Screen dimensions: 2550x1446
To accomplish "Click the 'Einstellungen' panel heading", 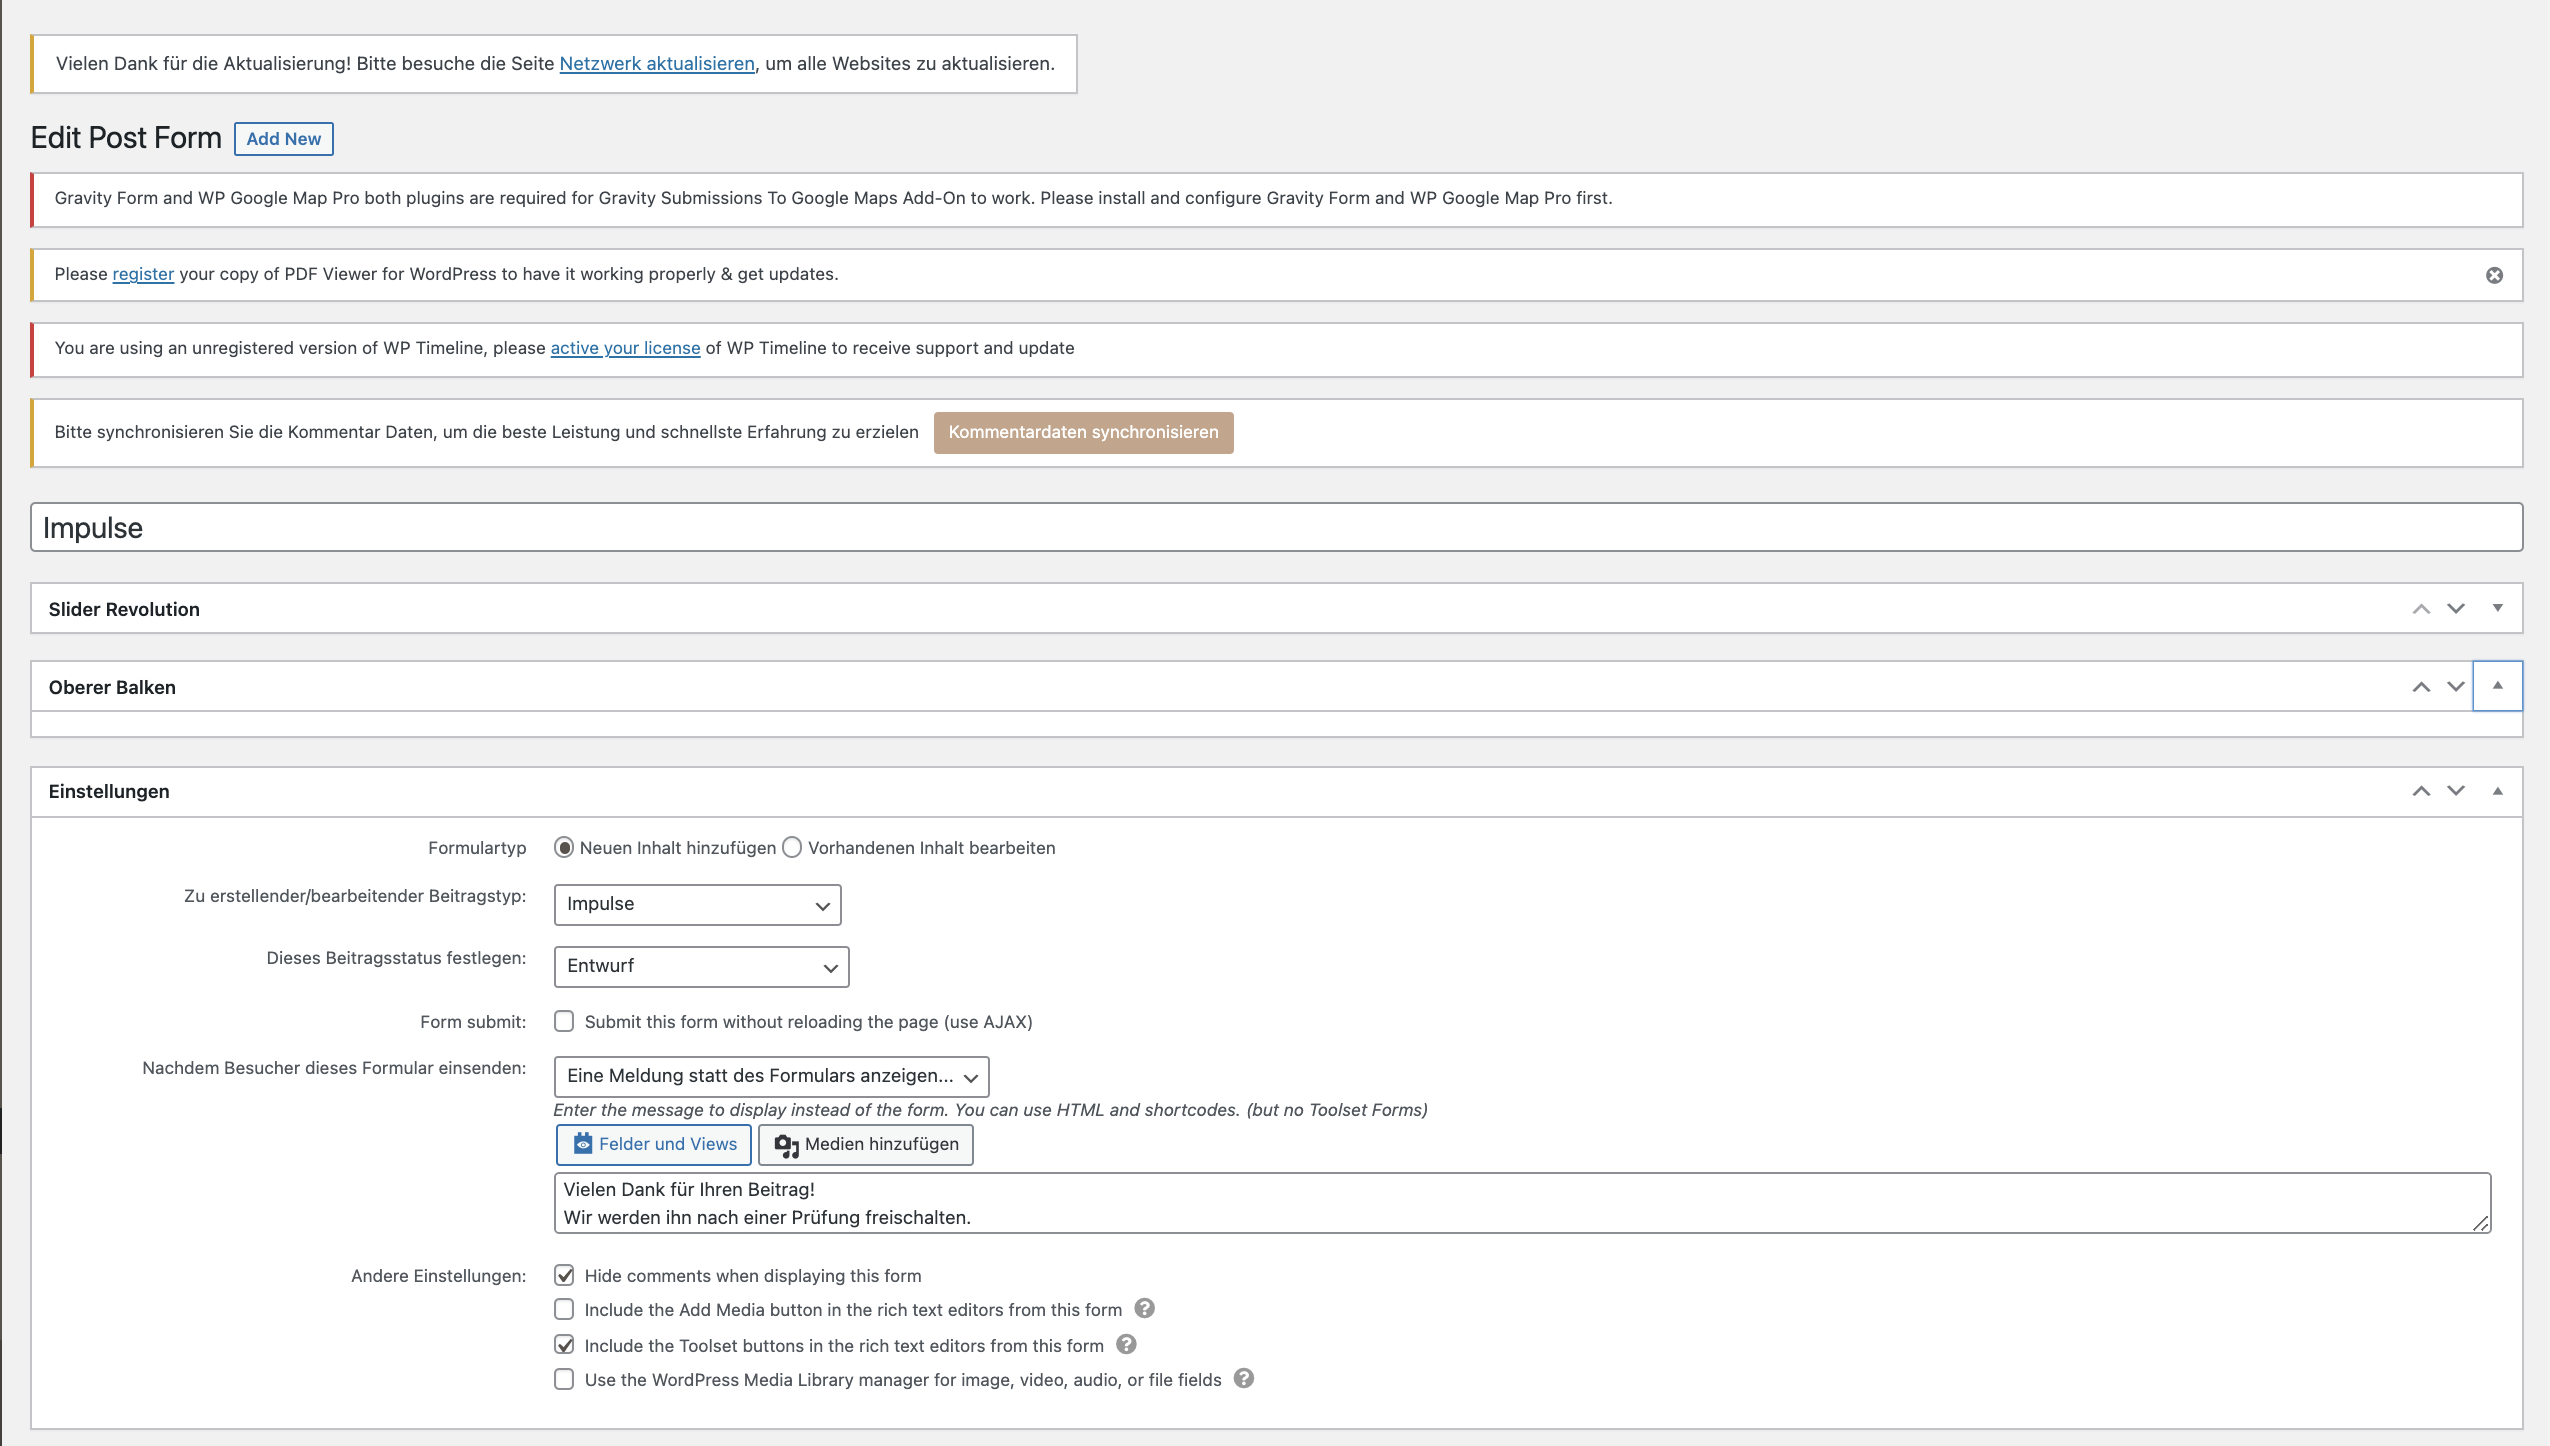I will (x=109, y=792).
